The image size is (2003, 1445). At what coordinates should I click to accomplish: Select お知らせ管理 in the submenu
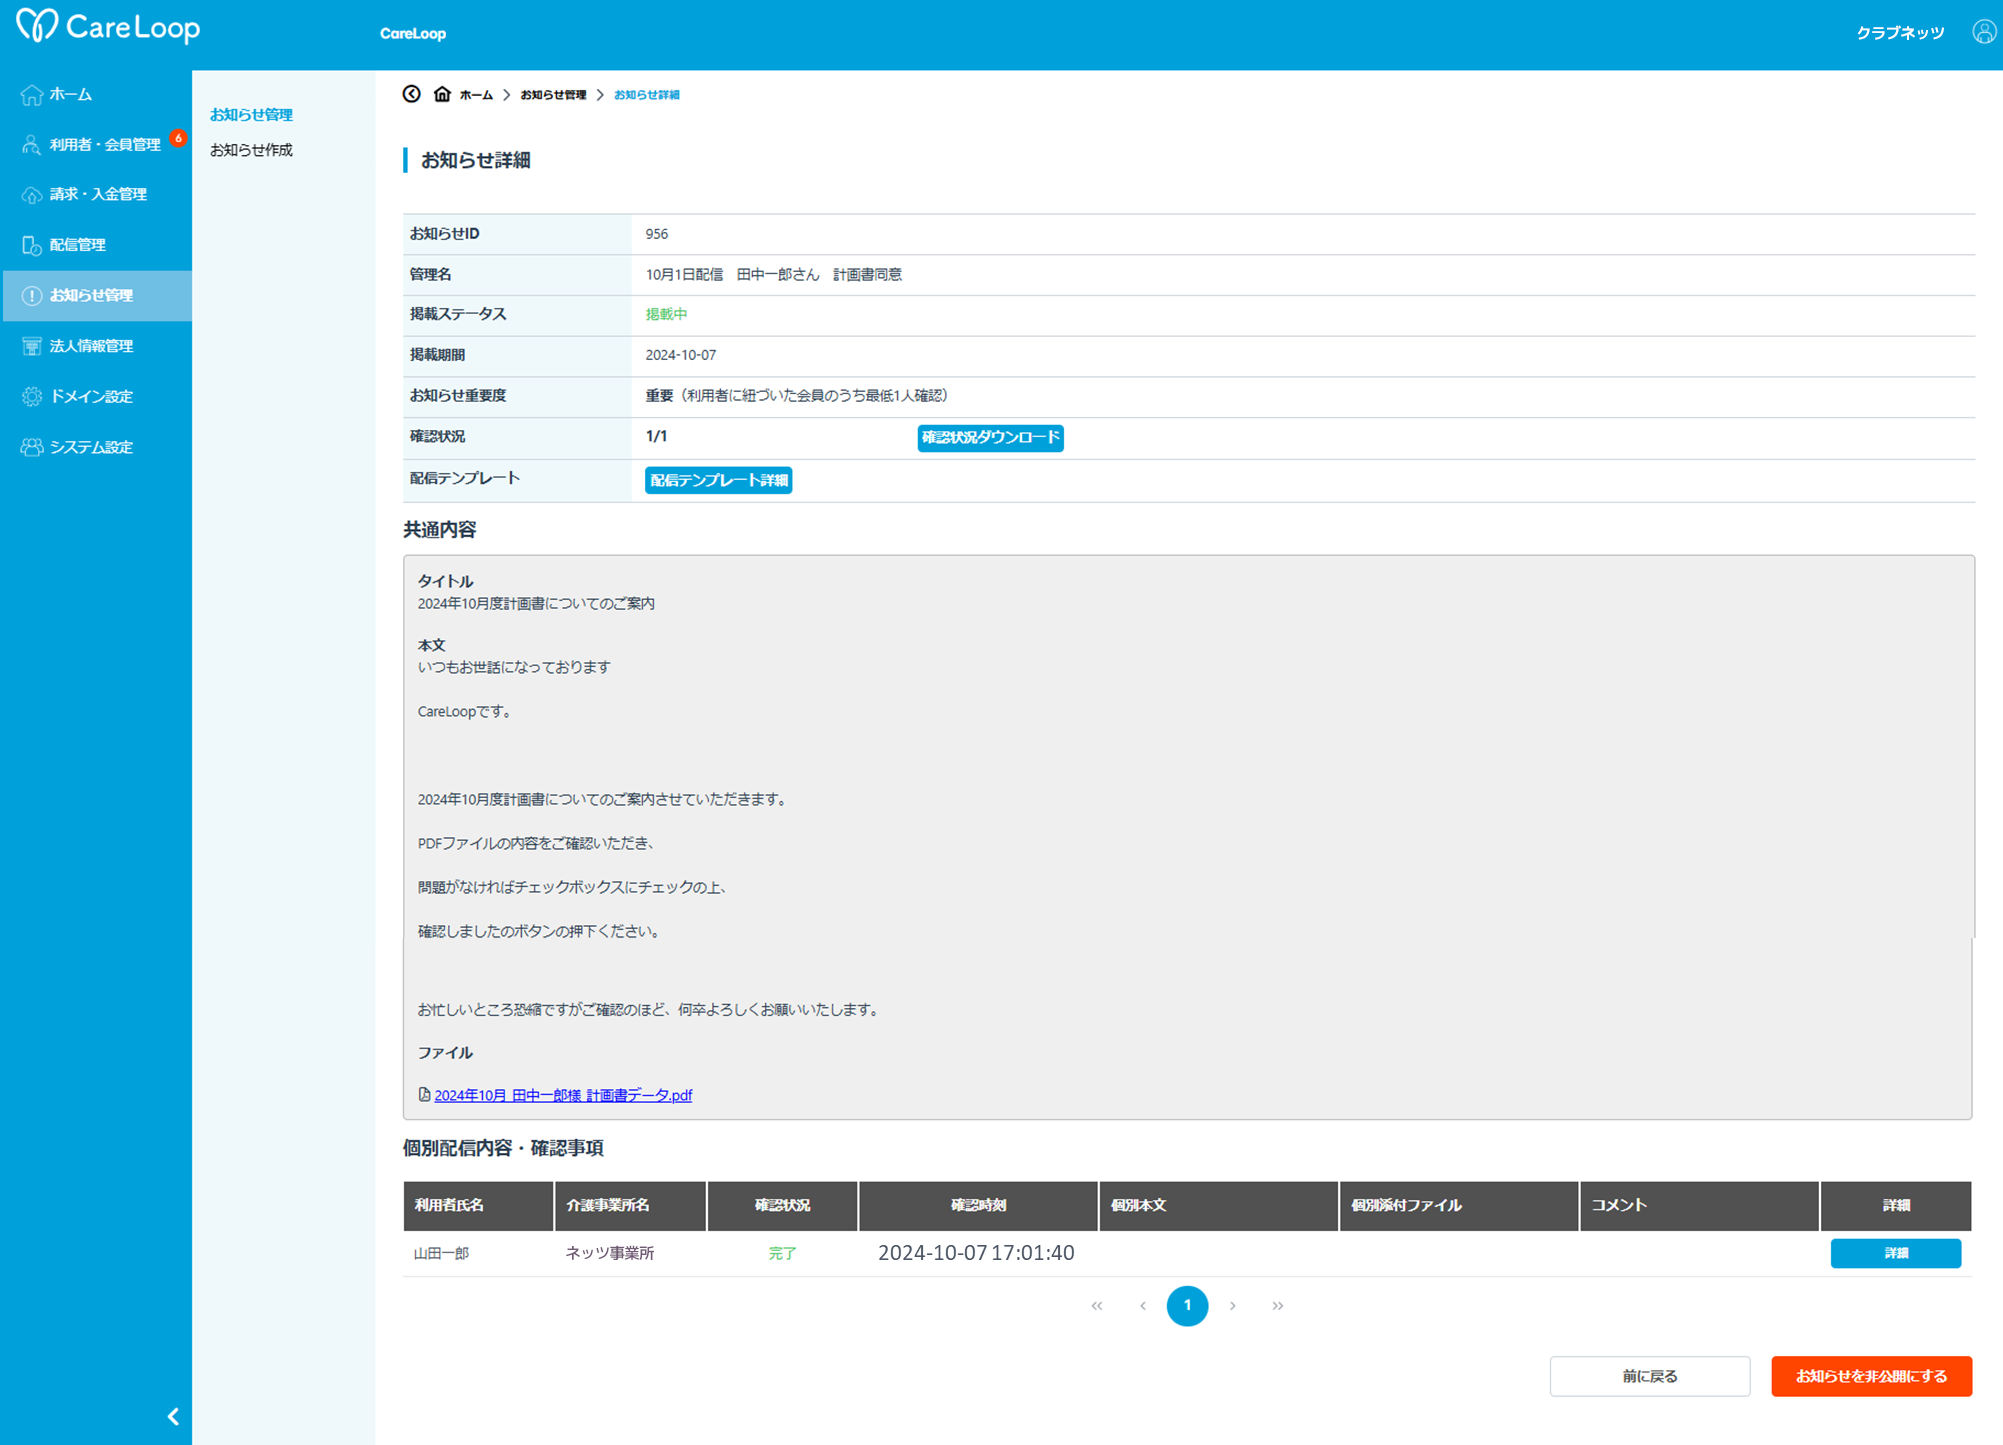pos(251,114)
